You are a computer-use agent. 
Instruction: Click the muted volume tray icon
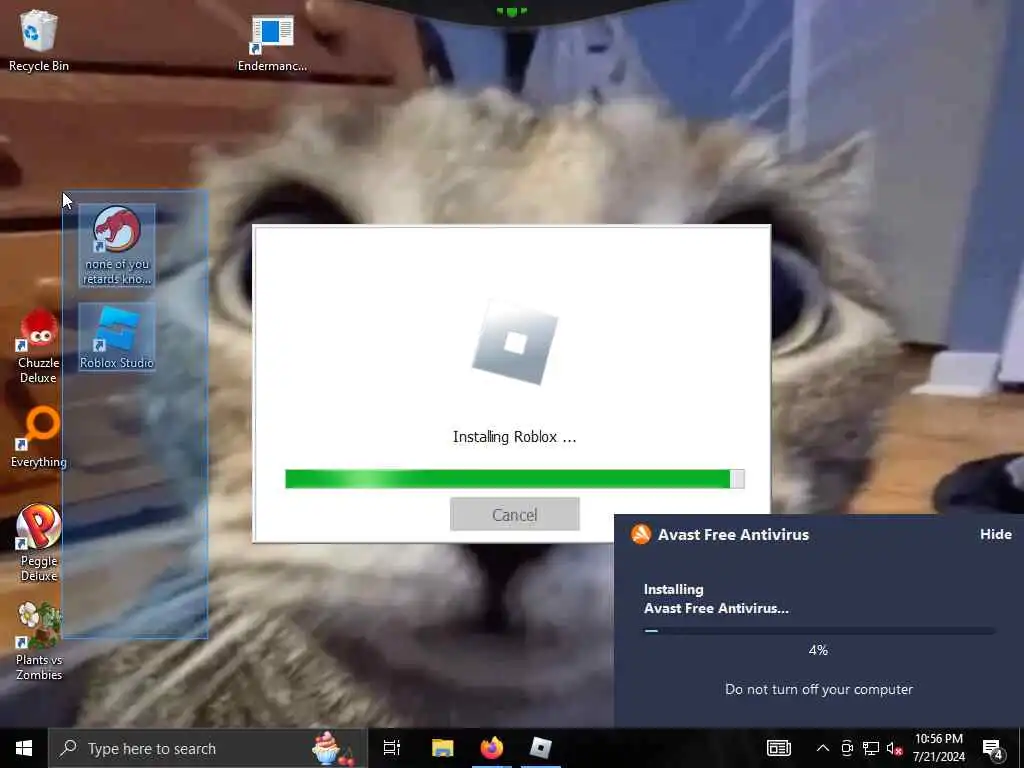pyautogui.click(x=894, y=748)
